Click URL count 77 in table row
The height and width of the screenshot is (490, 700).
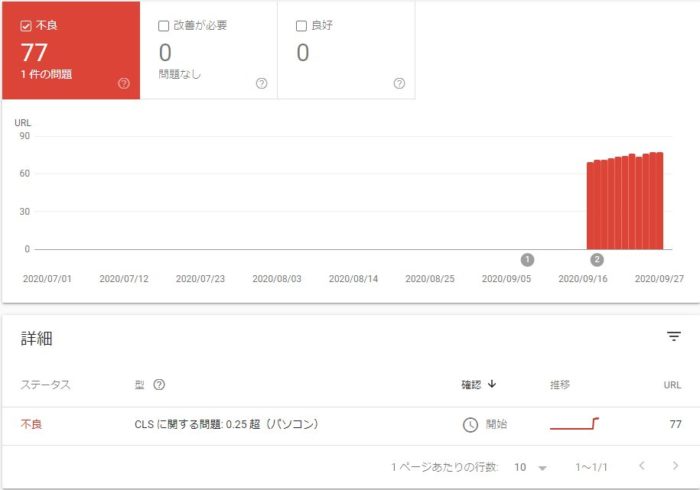pos(675,424)
